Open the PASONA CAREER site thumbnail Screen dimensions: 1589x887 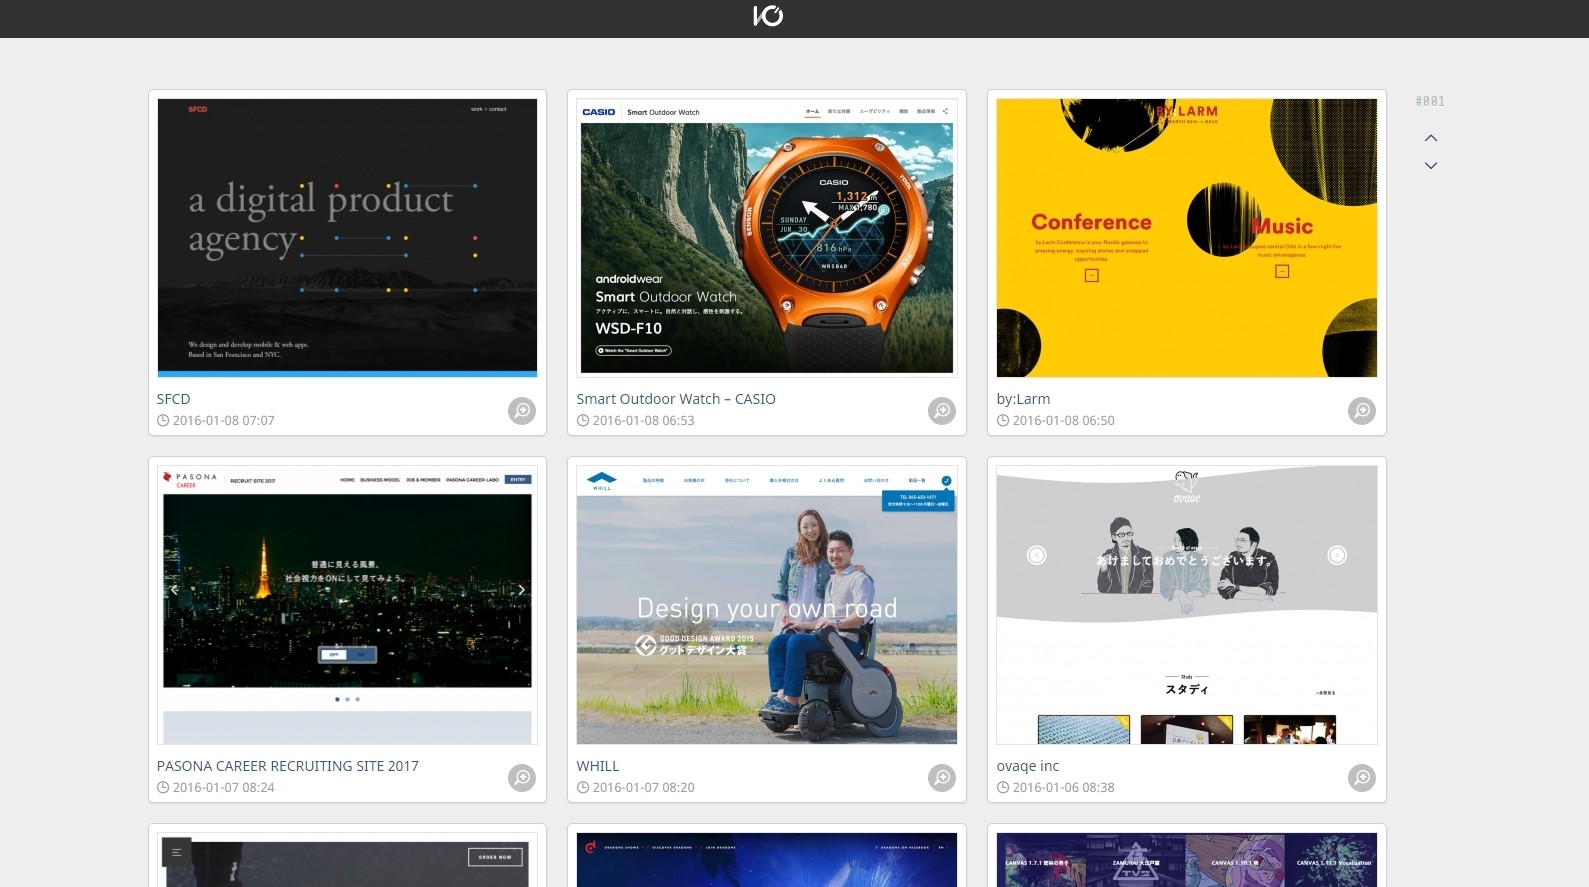(x=347, y=605)
